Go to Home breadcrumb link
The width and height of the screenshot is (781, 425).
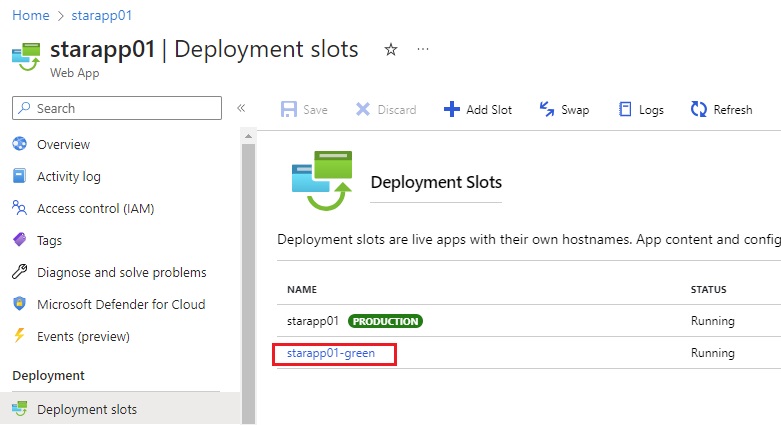point(30,15)
